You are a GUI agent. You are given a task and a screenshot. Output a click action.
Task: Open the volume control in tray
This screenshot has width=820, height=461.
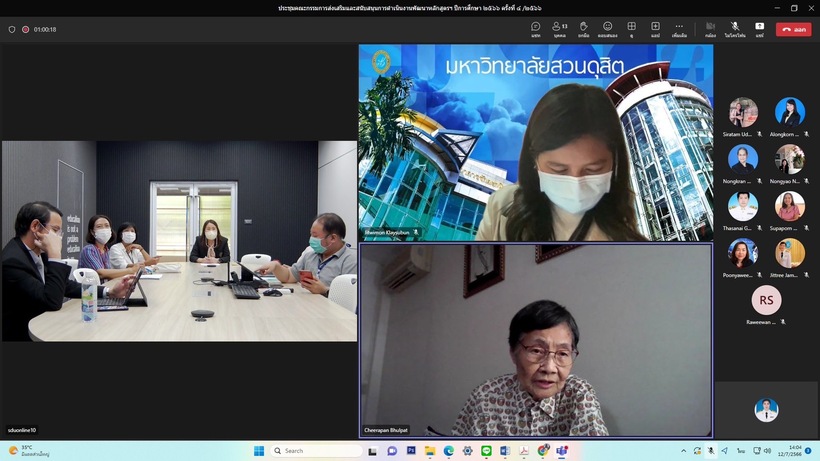[767, 451]
